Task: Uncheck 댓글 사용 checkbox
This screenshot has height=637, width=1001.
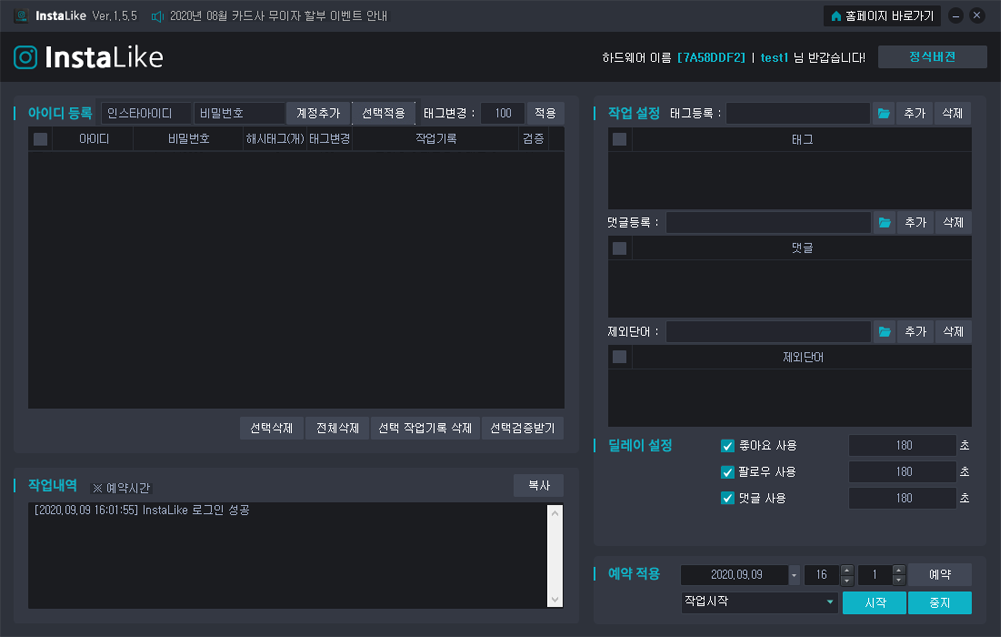Action: coord(727,498)
